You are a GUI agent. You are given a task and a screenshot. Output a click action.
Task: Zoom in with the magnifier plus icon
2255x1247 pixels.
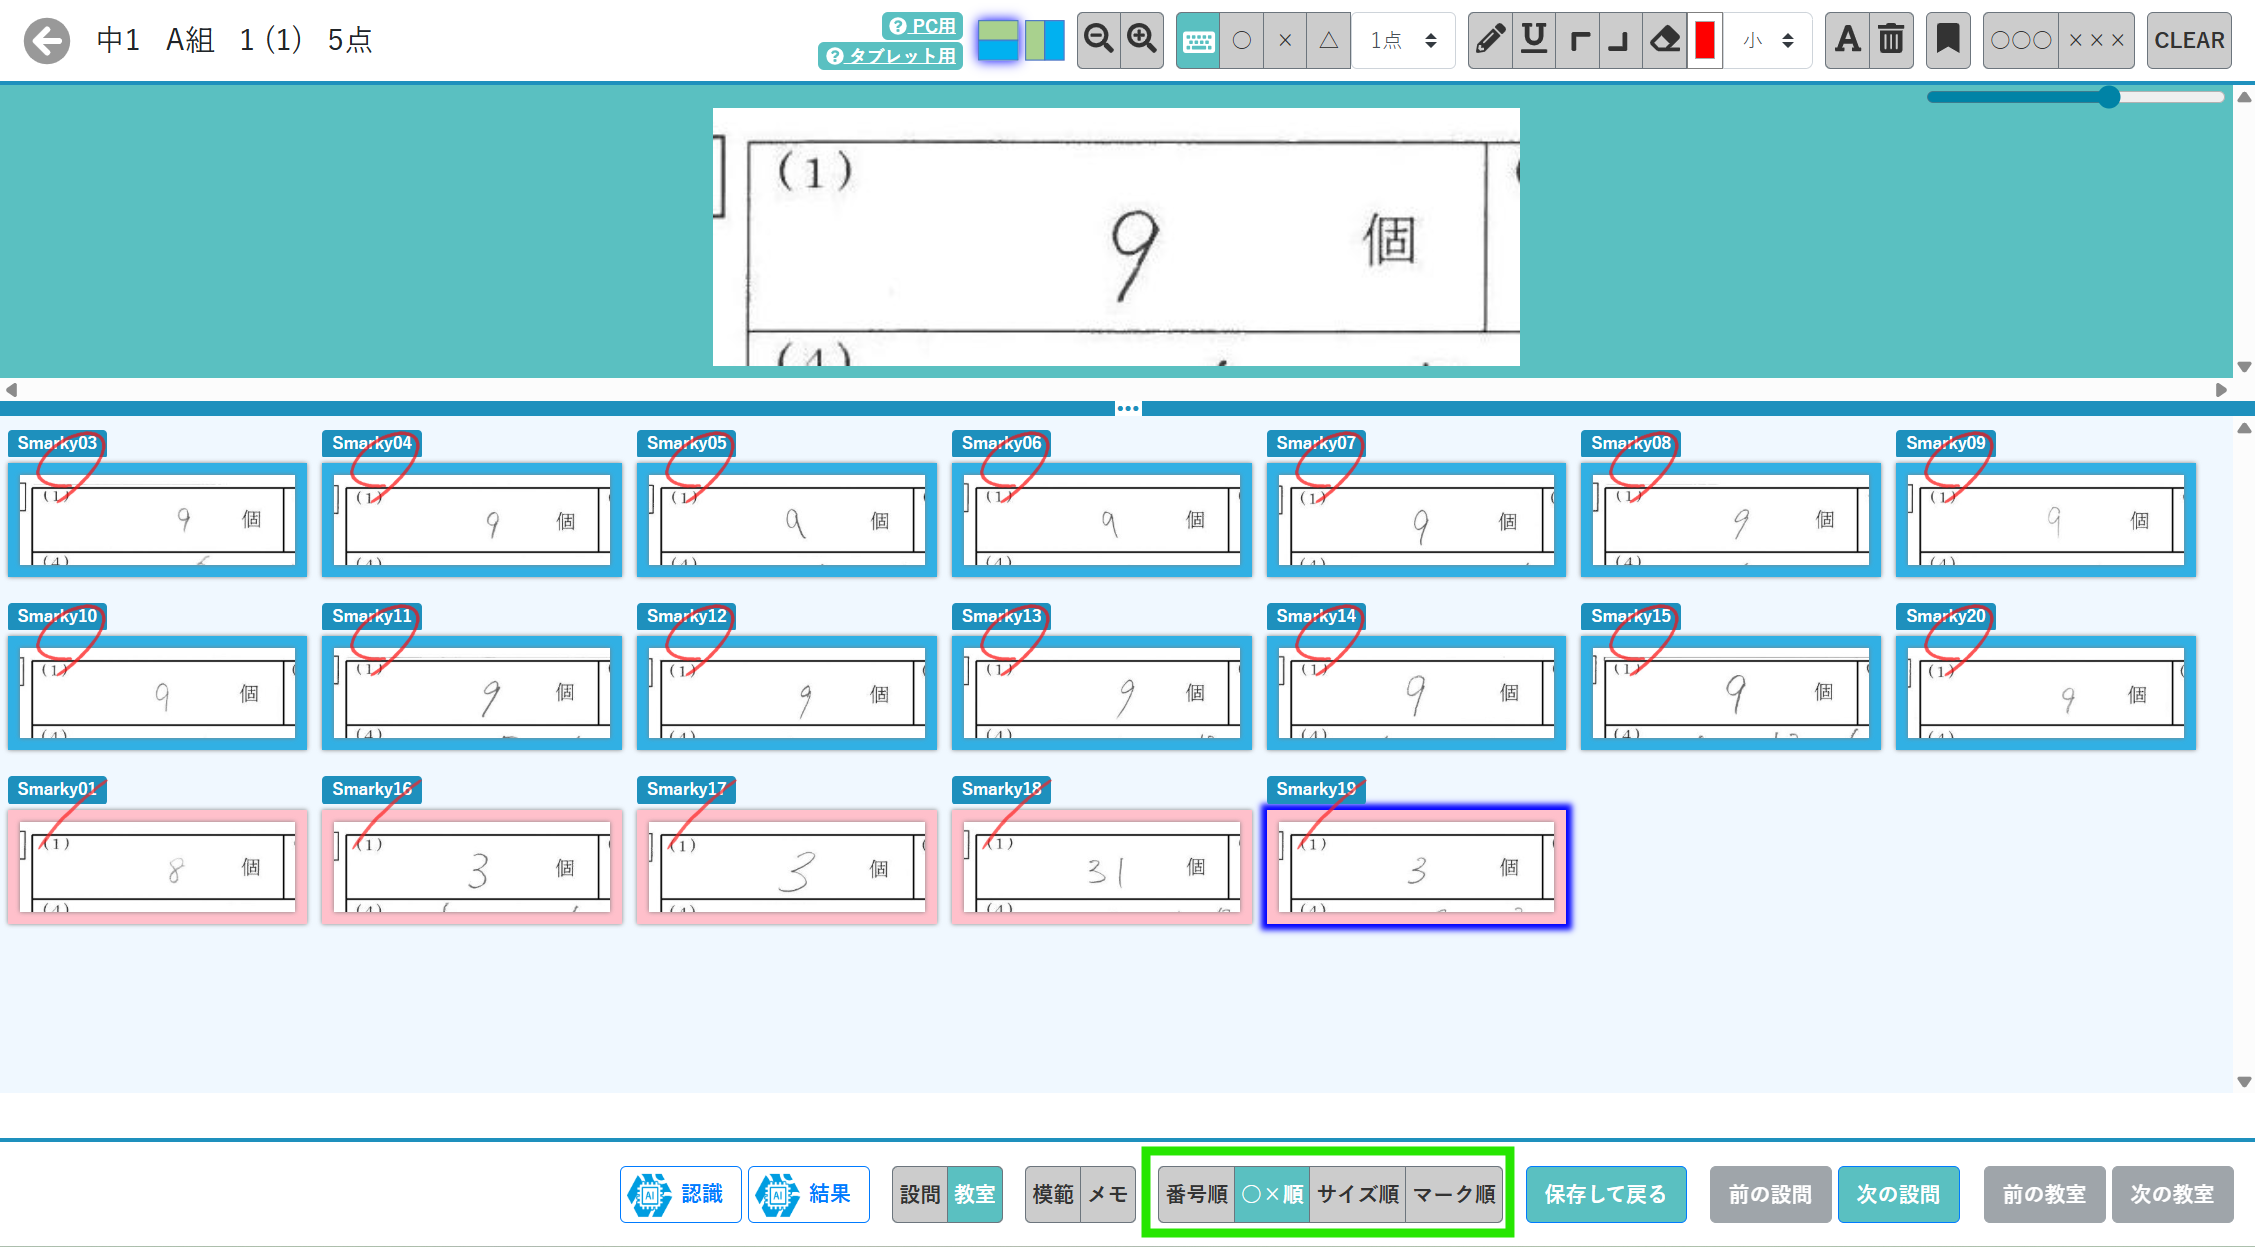[1141, 40]
